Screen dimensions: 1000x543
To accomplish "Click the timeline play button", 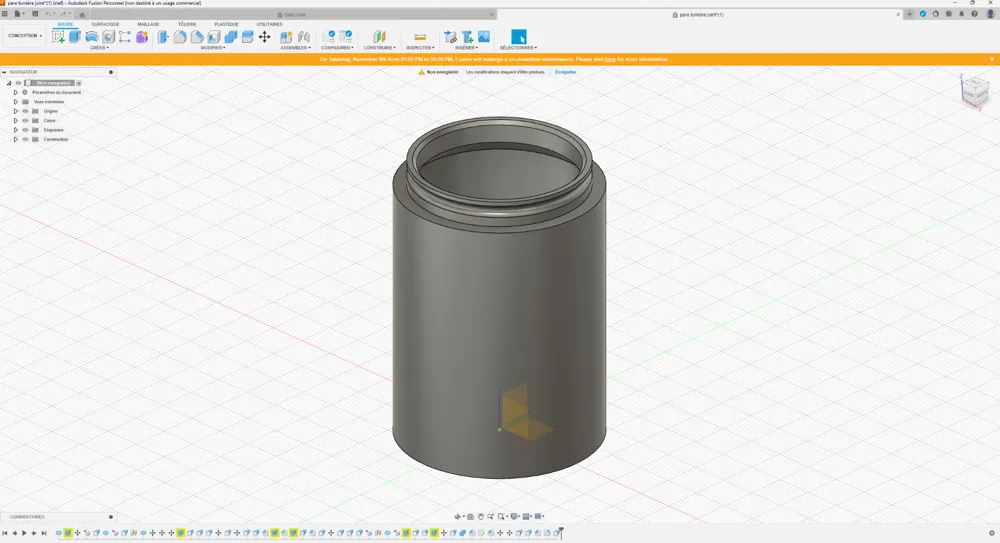I will point(24,533).
